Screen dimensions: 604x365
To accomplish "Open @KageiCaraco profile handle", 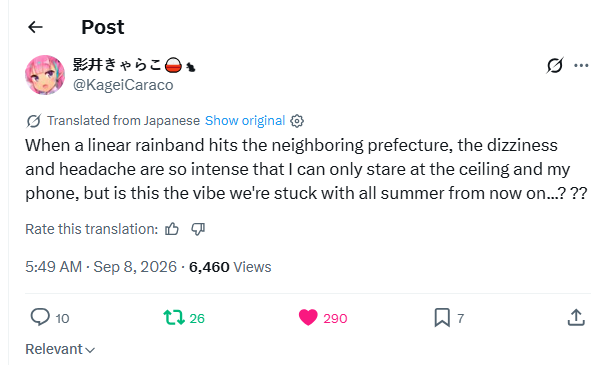I will coord(123,85).
